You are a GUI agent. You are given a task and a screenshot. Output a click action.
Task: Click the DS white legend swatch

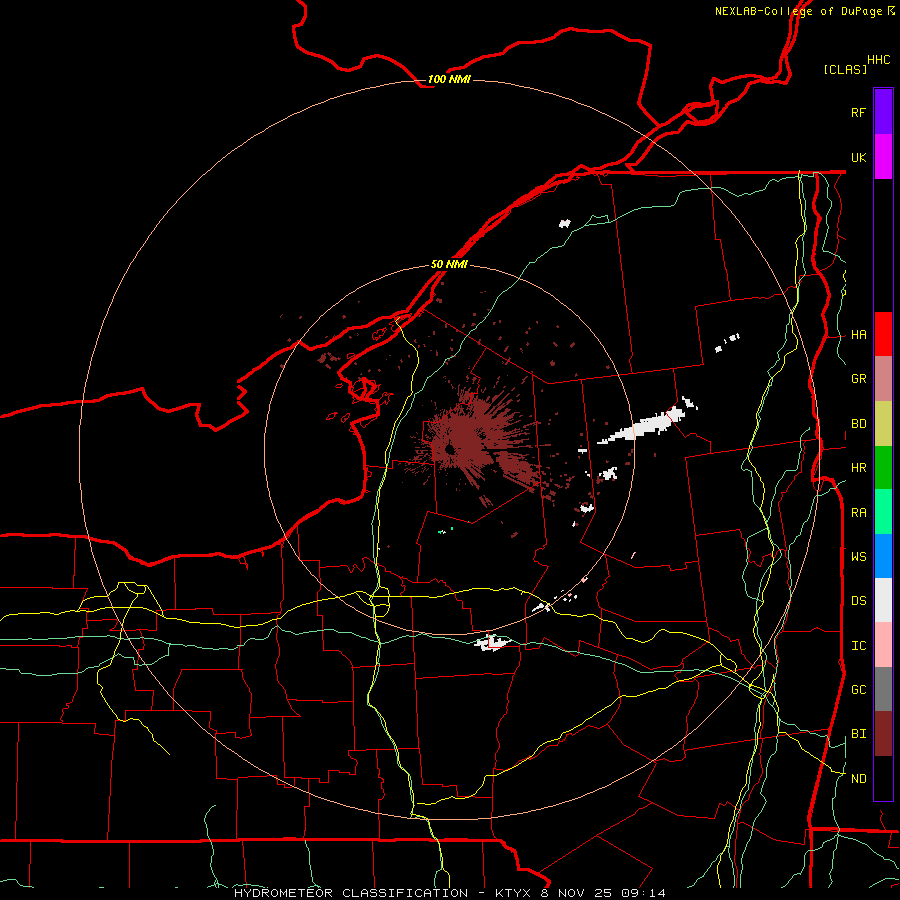coord(883,600)
